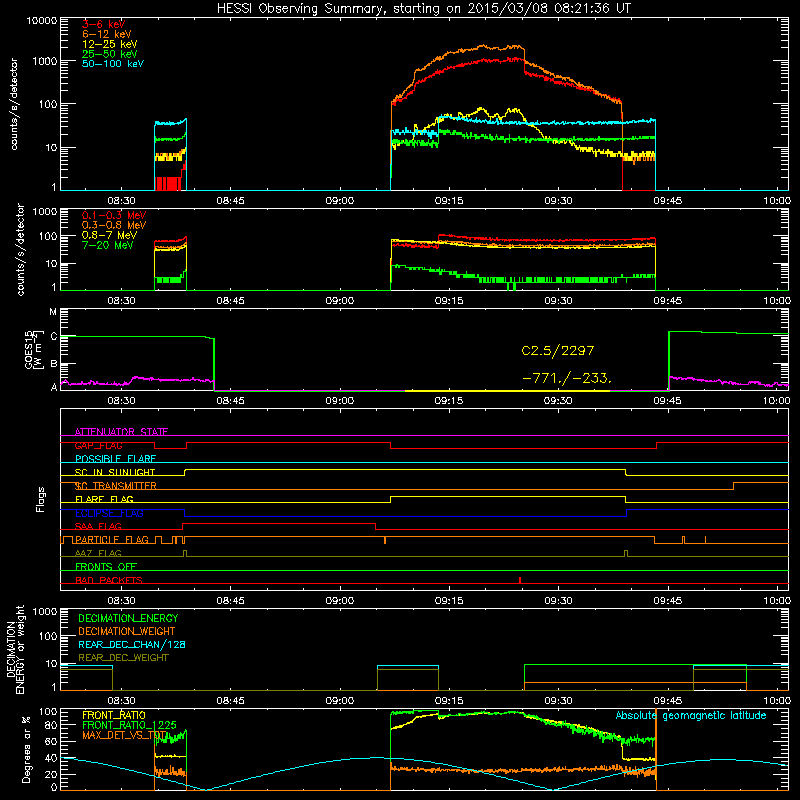The height and width of the screenshot is (800, 800).
Task: Click the FRONT_RATIO_1225 legend label
Action: tap(129, 725)
